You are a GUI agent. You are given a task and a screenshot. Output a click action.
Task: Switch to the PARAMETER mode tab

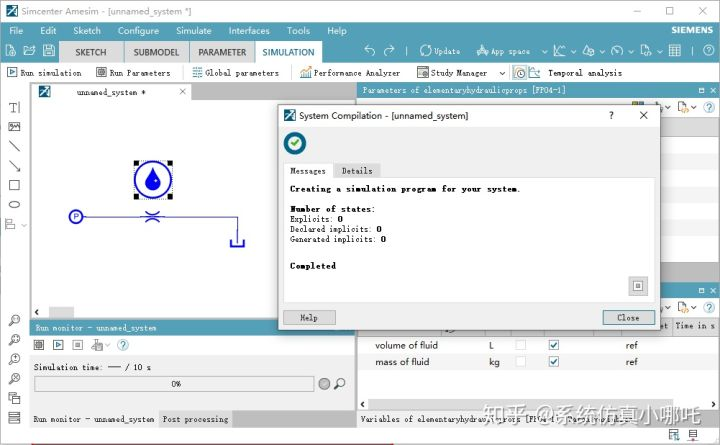point(222,52)
